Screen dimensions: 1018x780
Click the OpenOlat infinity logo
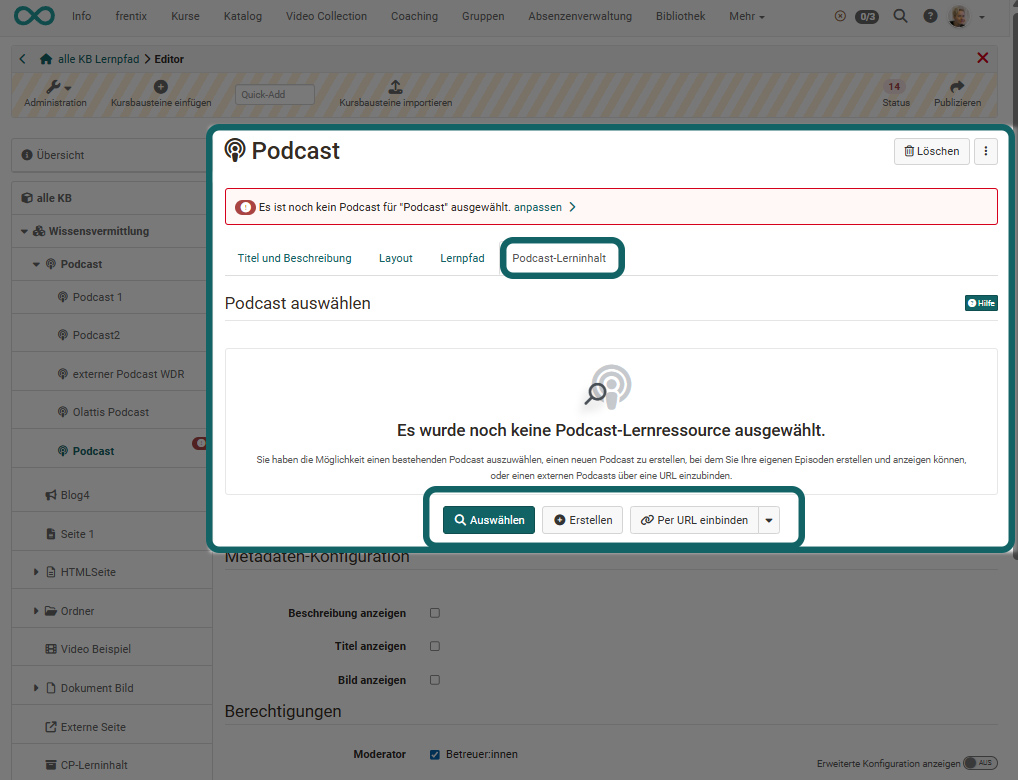pos(34,15)
